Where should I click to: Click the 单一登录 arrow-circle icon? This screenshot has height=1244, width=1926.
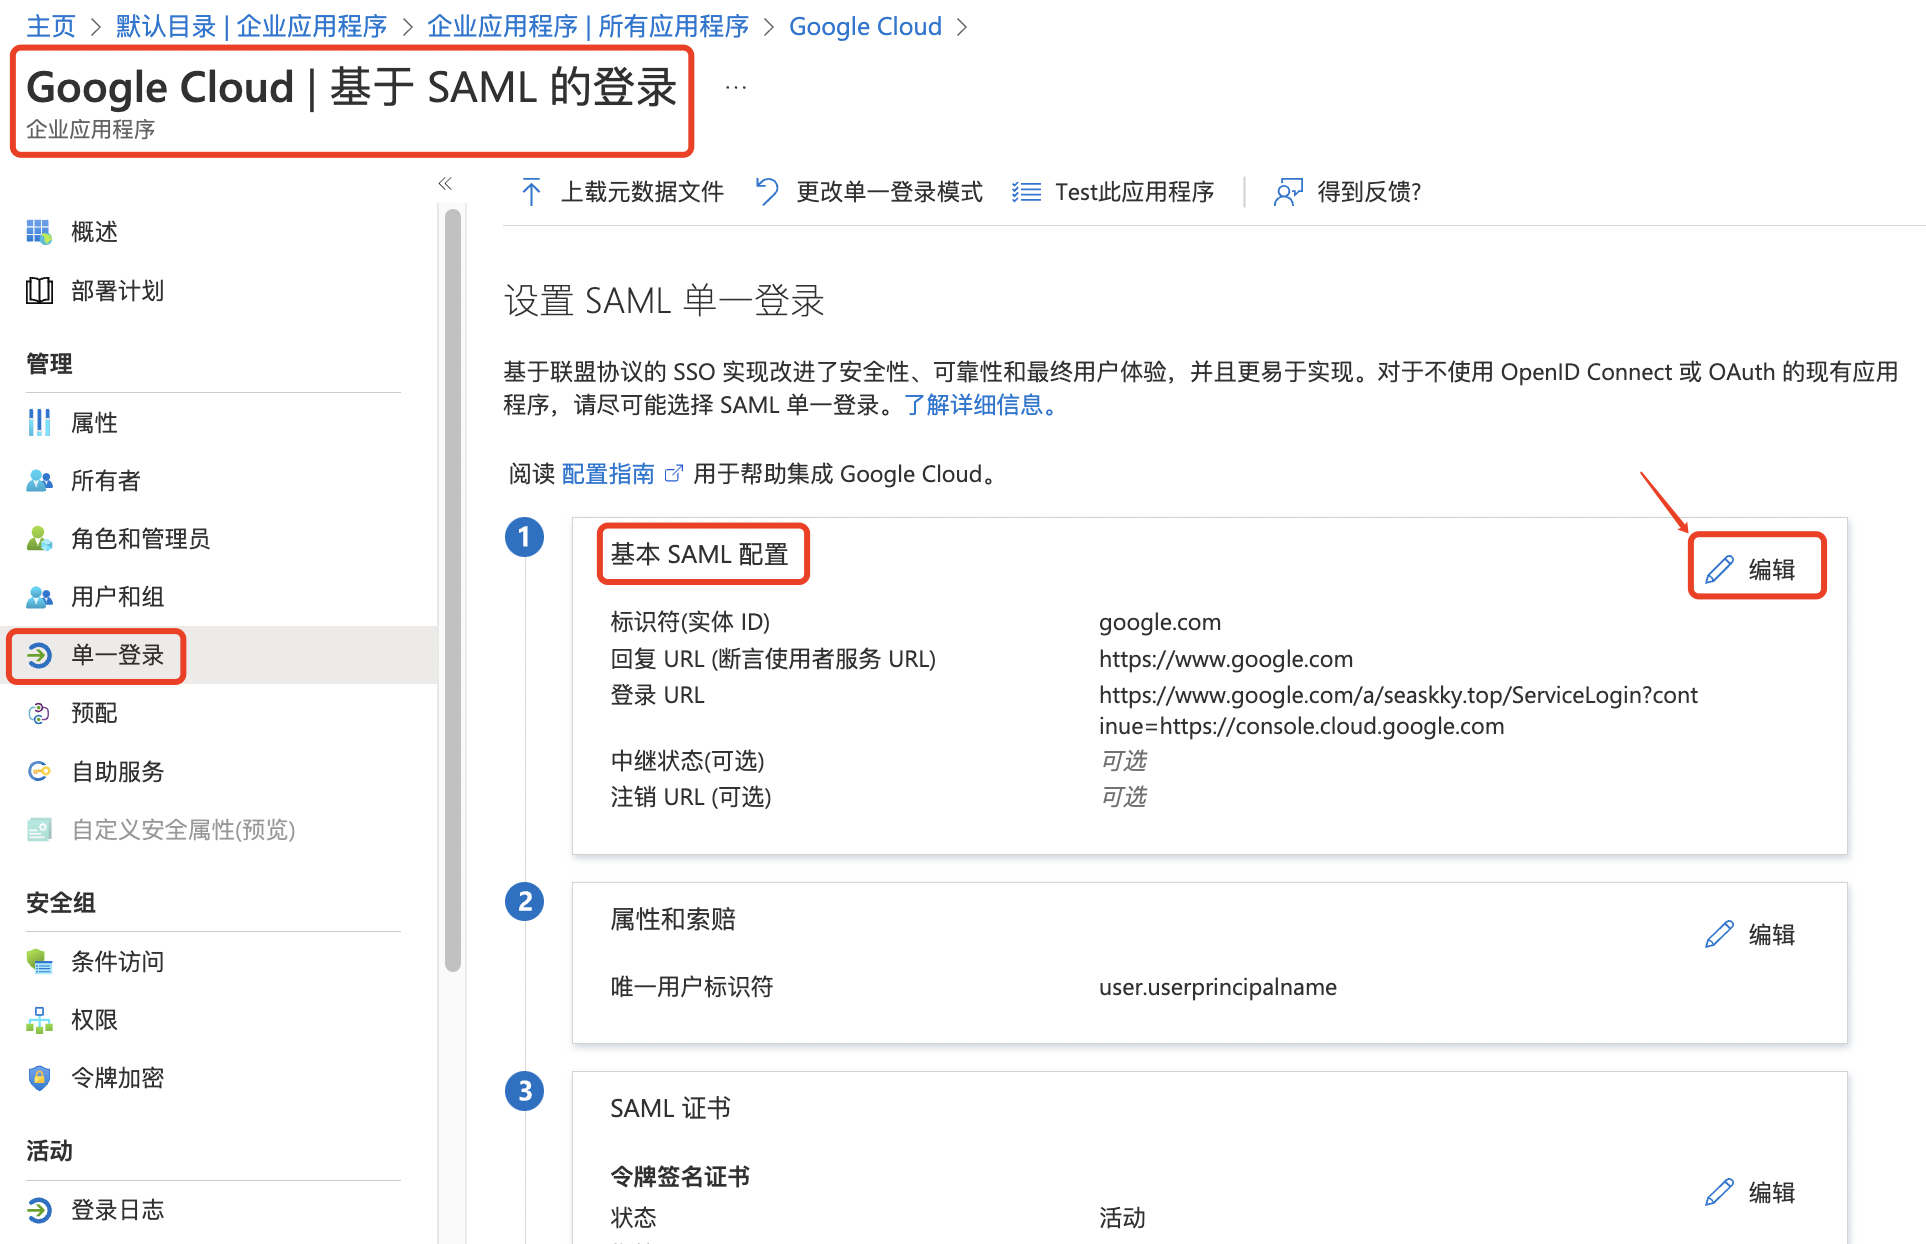tap(39, 655)
